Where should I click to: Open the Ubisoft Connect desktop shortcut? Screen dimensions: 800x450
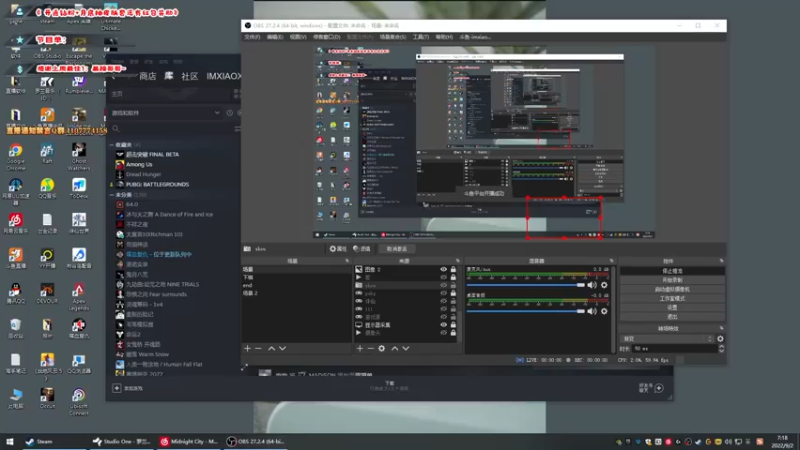point(79,402)
